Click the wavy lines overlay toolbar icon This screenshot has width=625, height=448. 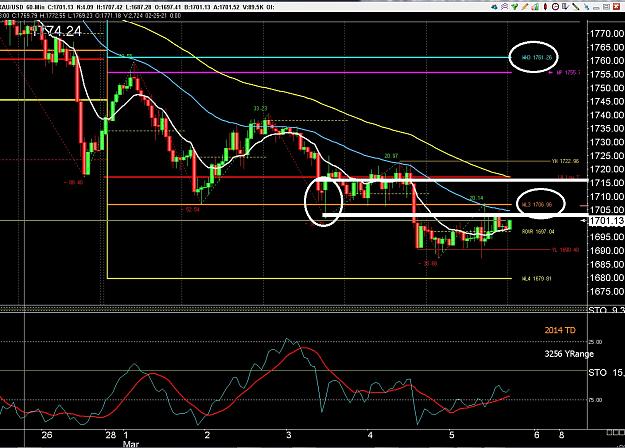pyautogui.click(x=505, y=7)
